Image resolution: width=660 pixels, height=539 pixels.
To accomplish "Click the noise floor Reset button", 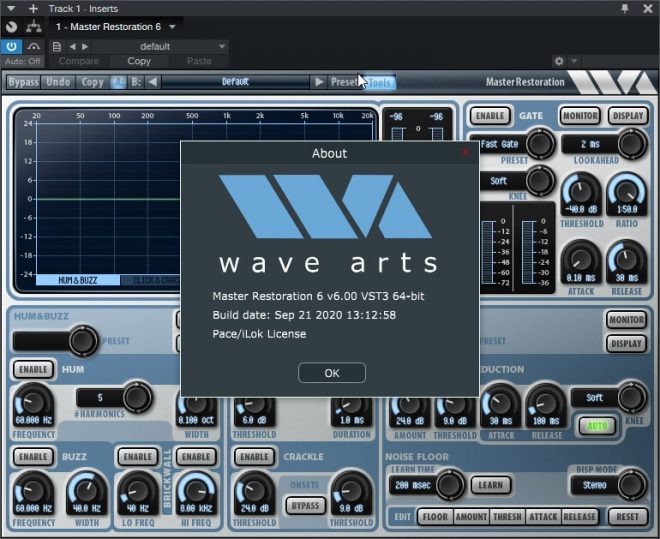I will coord(628,517).
